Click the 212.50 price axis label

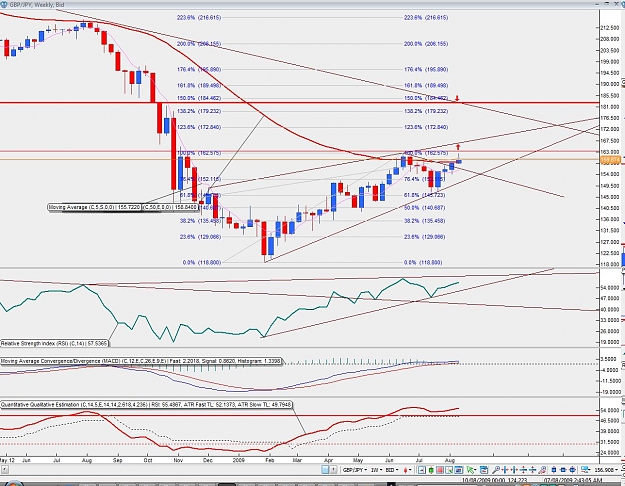tap(610, 28)
